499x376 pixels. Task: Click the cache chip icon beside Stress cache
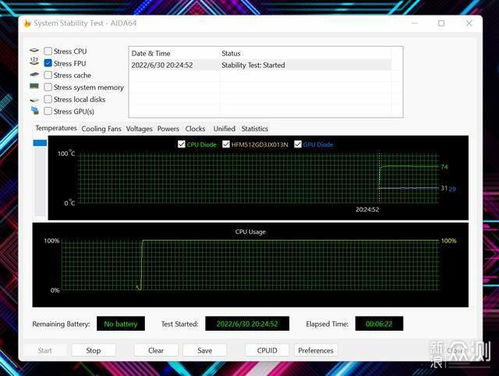click(x=34, y=75)
